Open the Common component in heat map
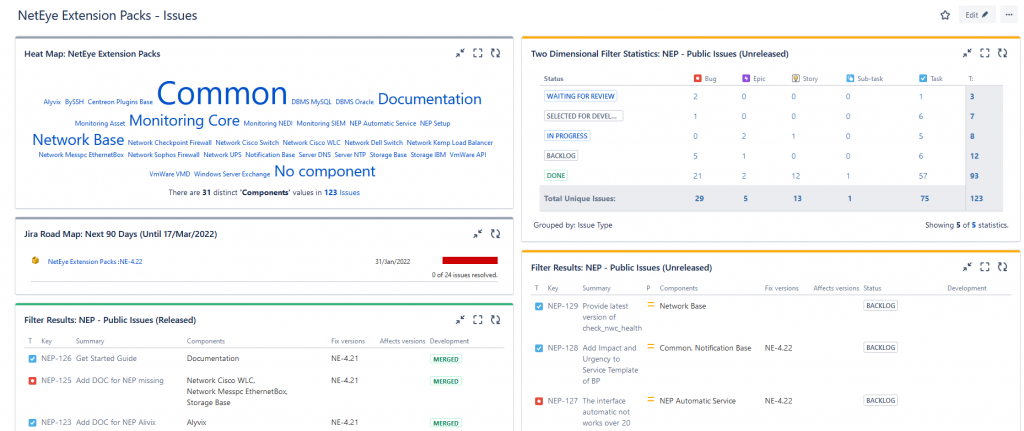 (x=222, y=94)
